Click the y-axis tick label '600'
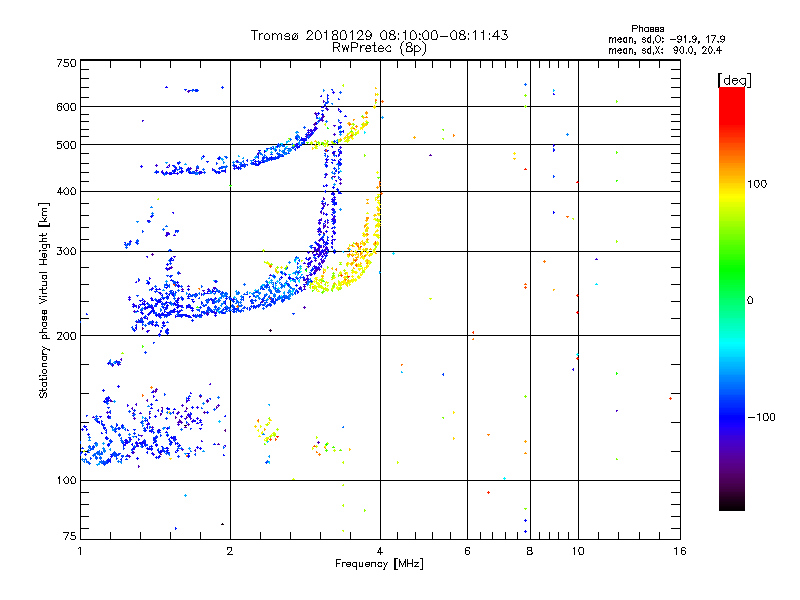 (x=66, y=107)
